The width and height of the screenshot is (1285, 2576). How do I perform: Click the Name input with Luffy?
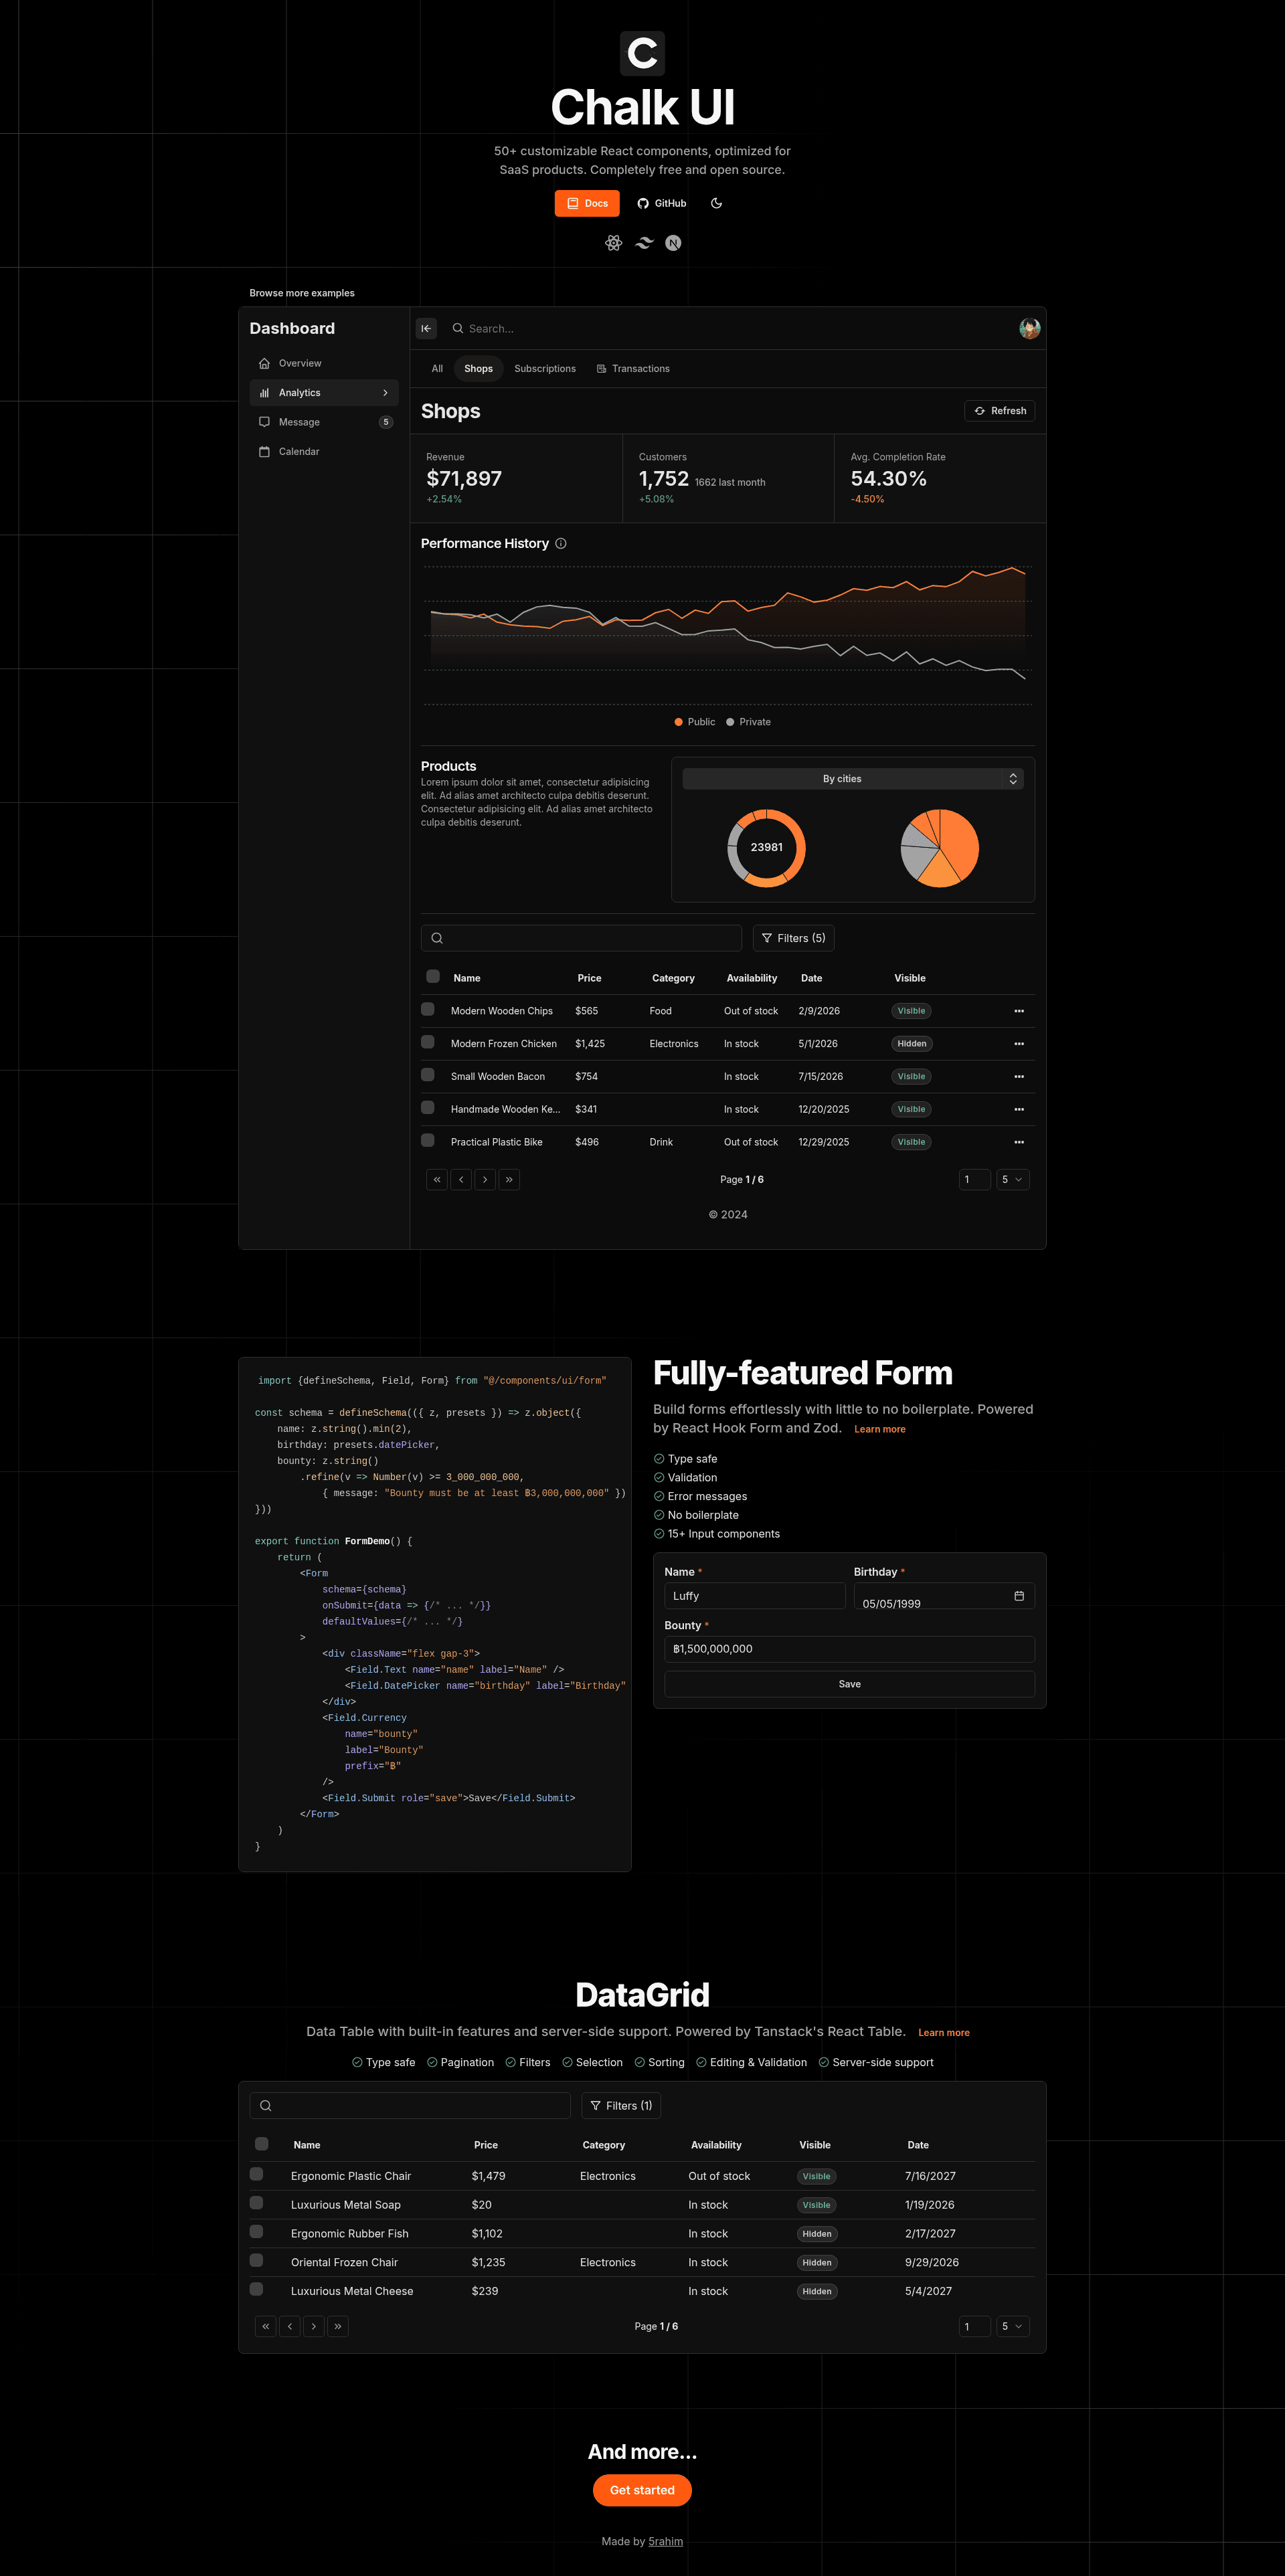point(755,1596)
